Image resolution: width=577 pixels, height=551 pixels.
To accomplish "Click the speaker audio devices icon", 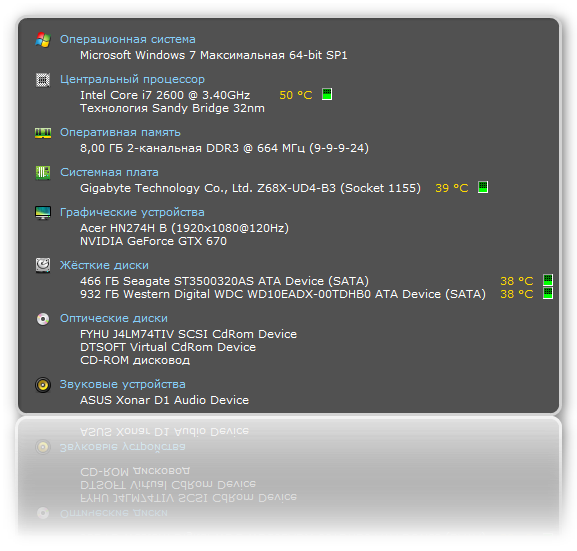I will [x=43, y=385].
